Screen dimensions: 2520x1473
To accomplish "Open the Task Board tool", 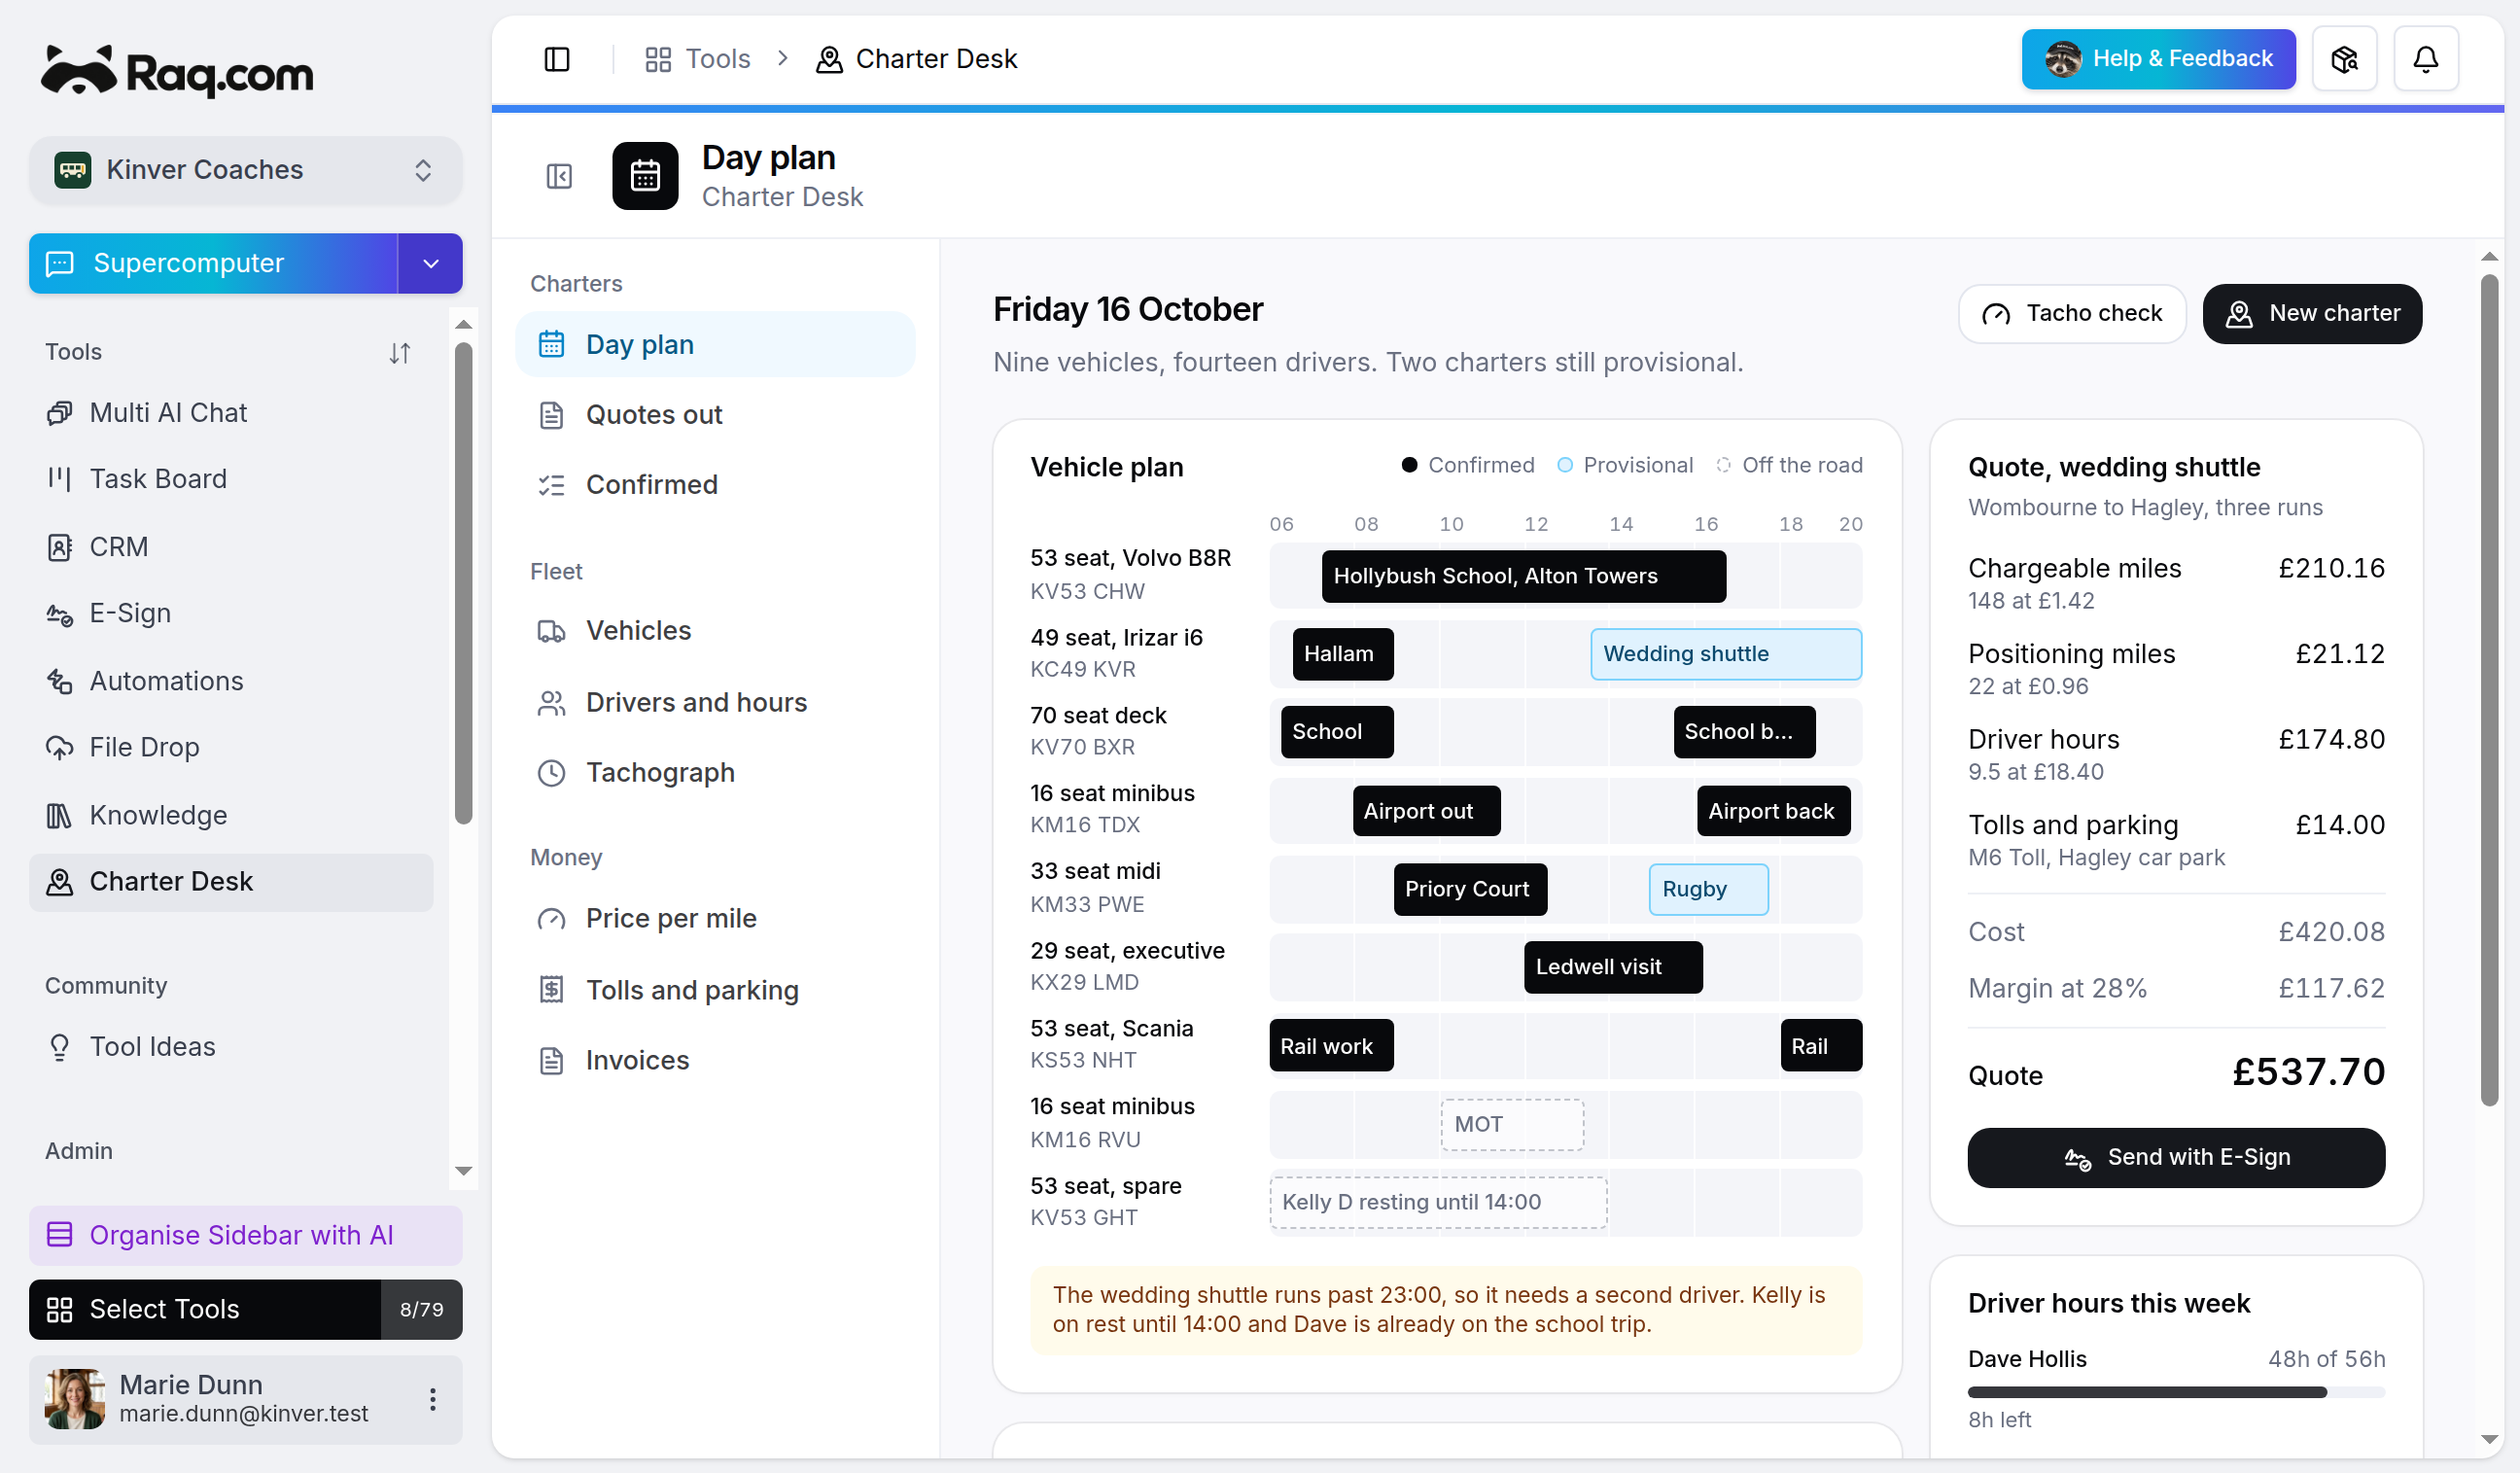I will click(x=231, y=479).
